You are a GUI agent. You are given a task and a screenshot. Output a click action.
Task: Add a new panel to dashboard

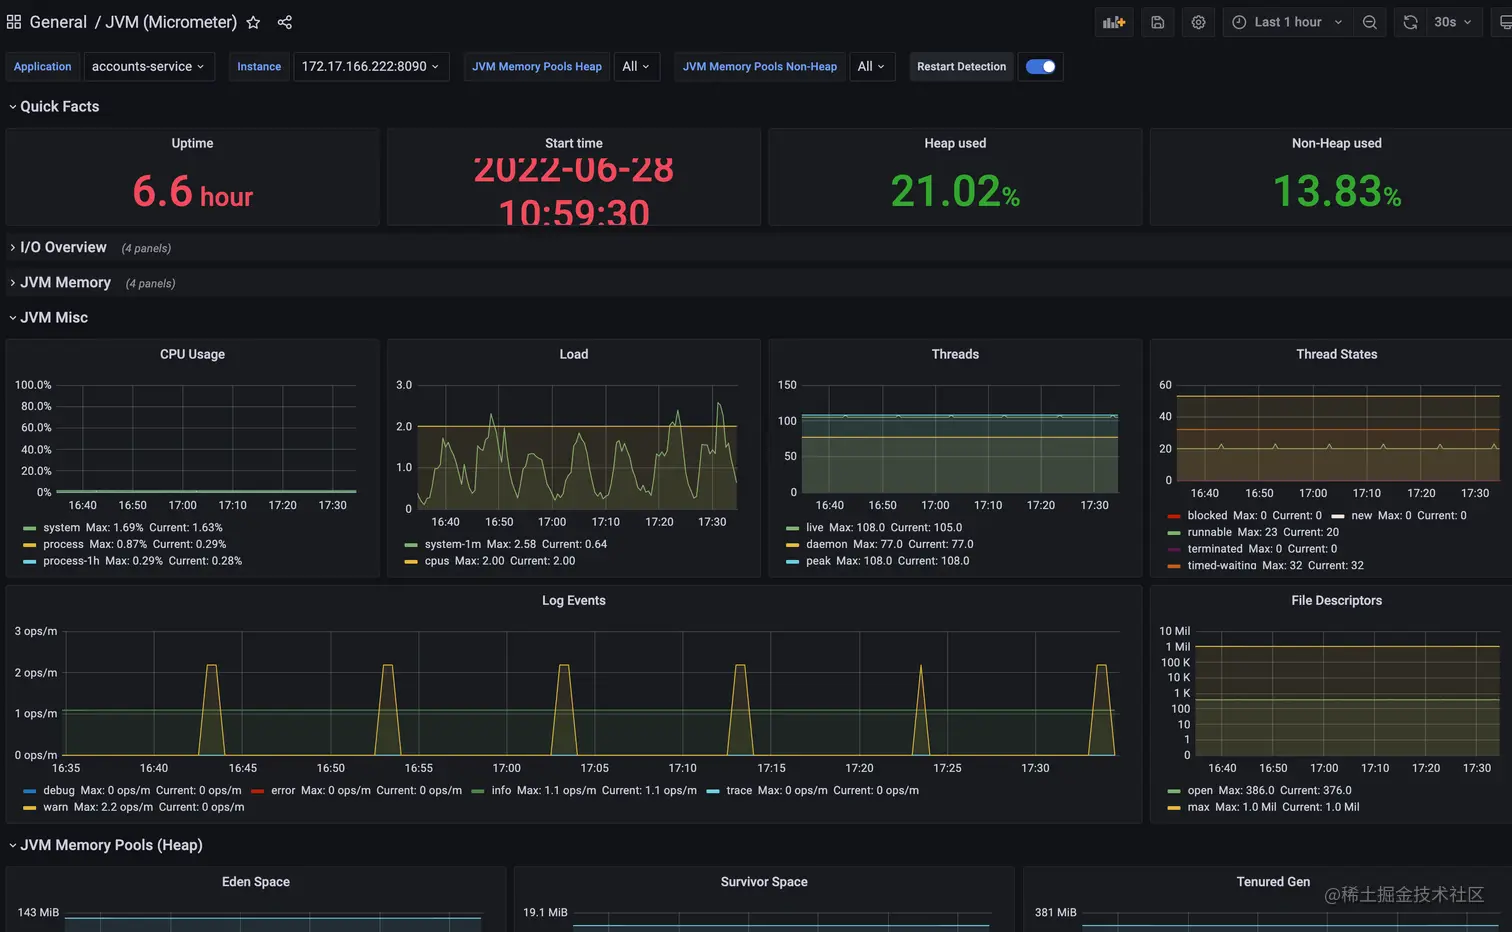pos(1114,22)
